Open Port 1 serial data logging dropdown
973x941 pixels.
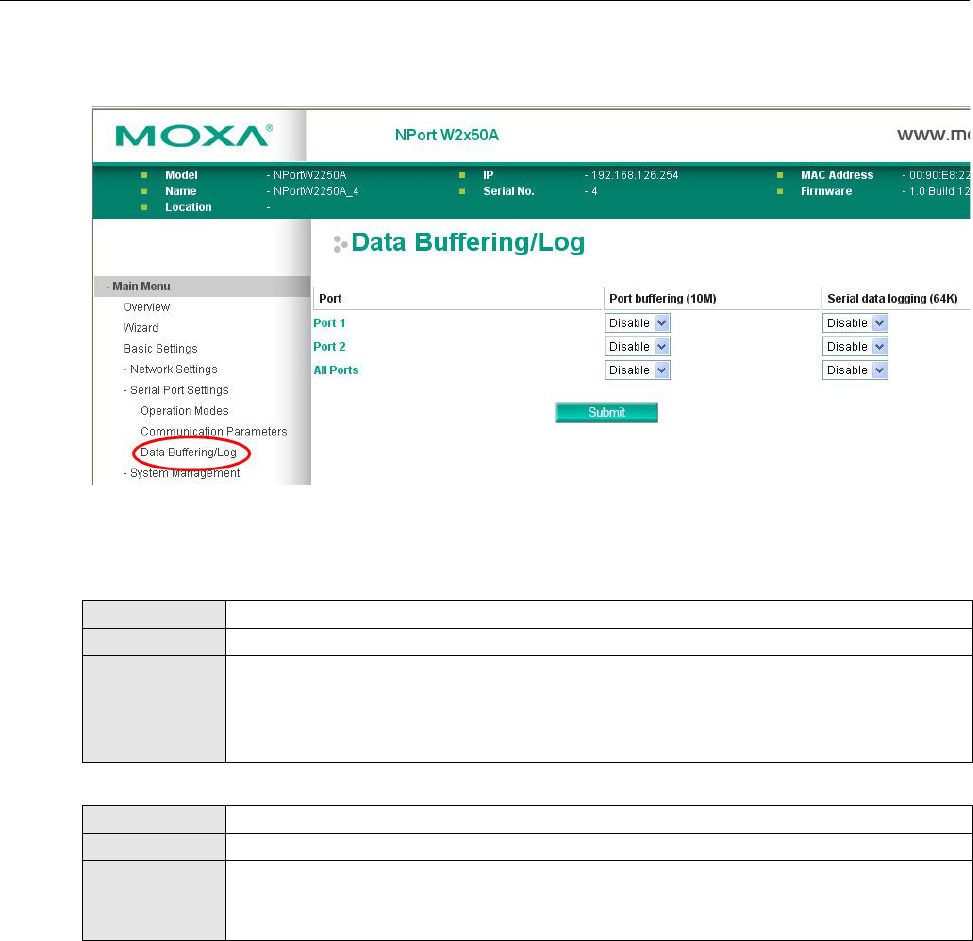click(x=854, y=323)
